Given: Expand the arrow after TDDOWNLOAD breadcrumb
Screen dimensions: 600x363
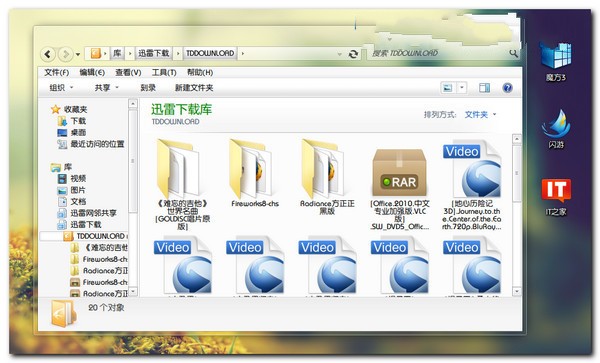Looking at the screenshot, I should pyautogui.click(x=243, y=53).
